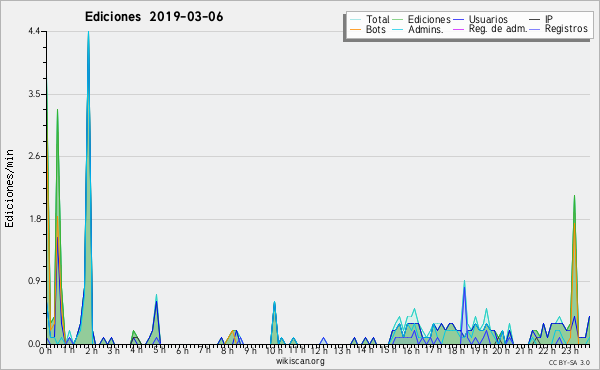Click the chart title Ediciones 2019-03-06
Screen dimensions: 600x370
154,17
